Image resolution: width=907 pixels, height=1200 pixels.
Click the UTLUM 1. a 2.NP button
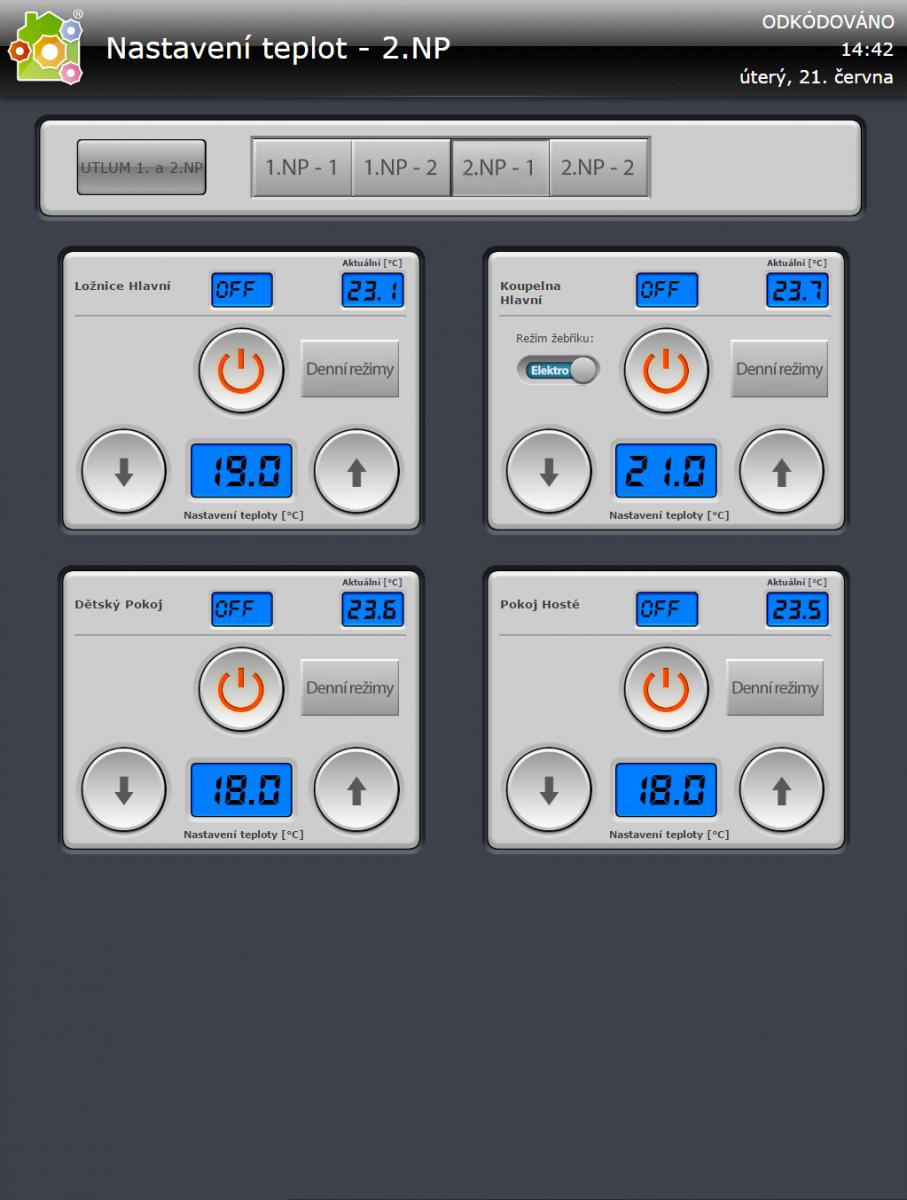(141, 167)
